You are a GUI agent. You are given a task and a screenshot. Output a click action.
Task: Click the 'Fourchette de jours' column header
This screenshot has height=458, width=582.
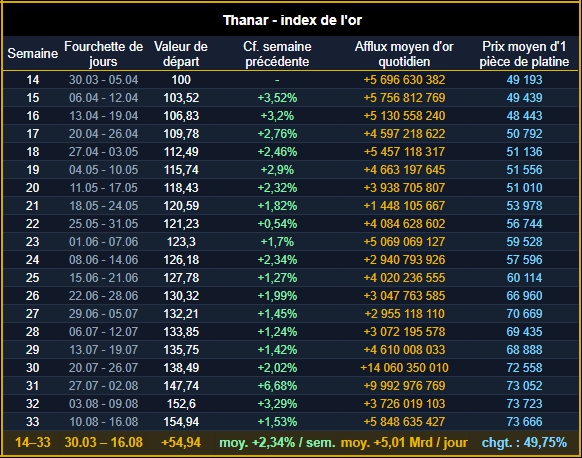(103, 54)
